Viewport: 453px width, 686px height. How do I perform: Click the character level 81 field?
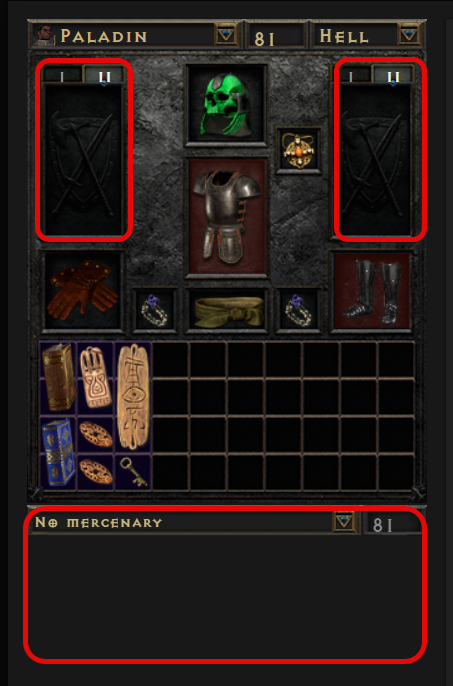(276, 35)
